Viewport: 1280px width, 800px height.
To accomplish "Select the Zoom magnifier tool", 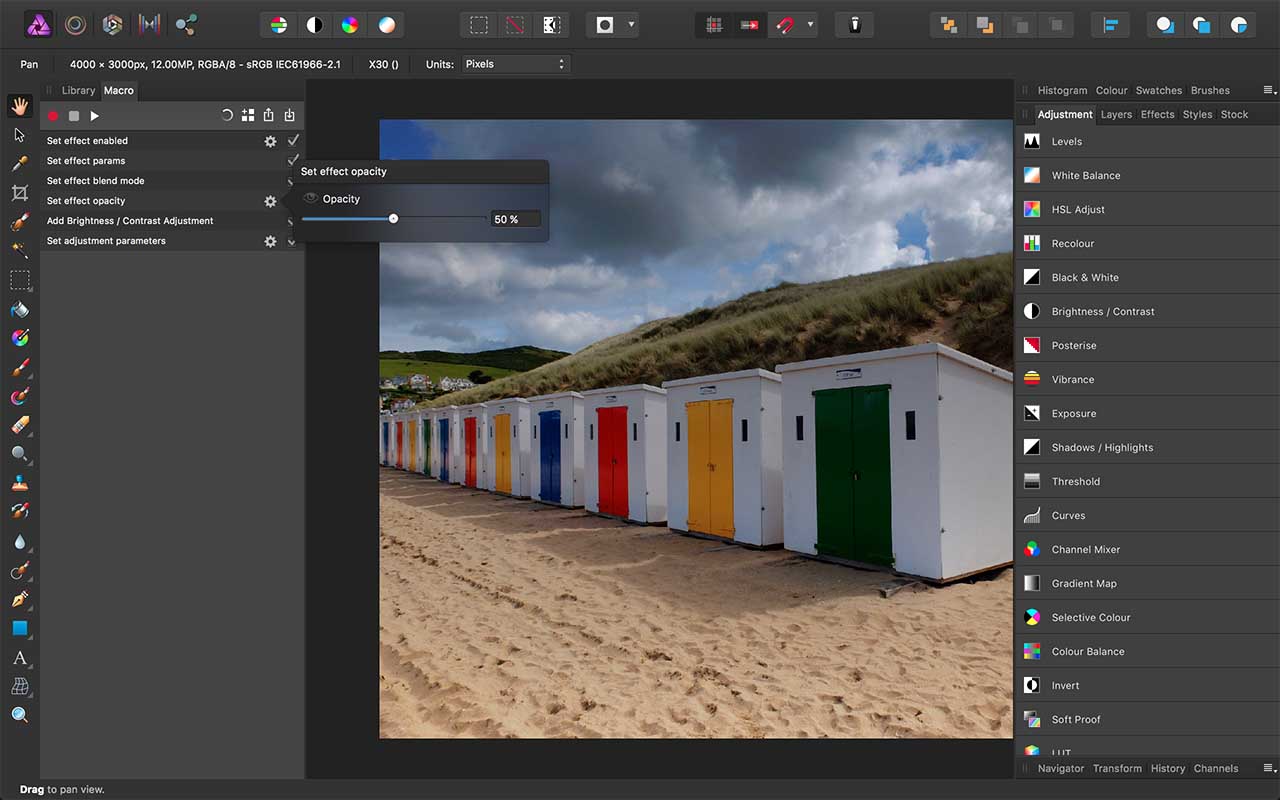I will [x=19, y=715].
